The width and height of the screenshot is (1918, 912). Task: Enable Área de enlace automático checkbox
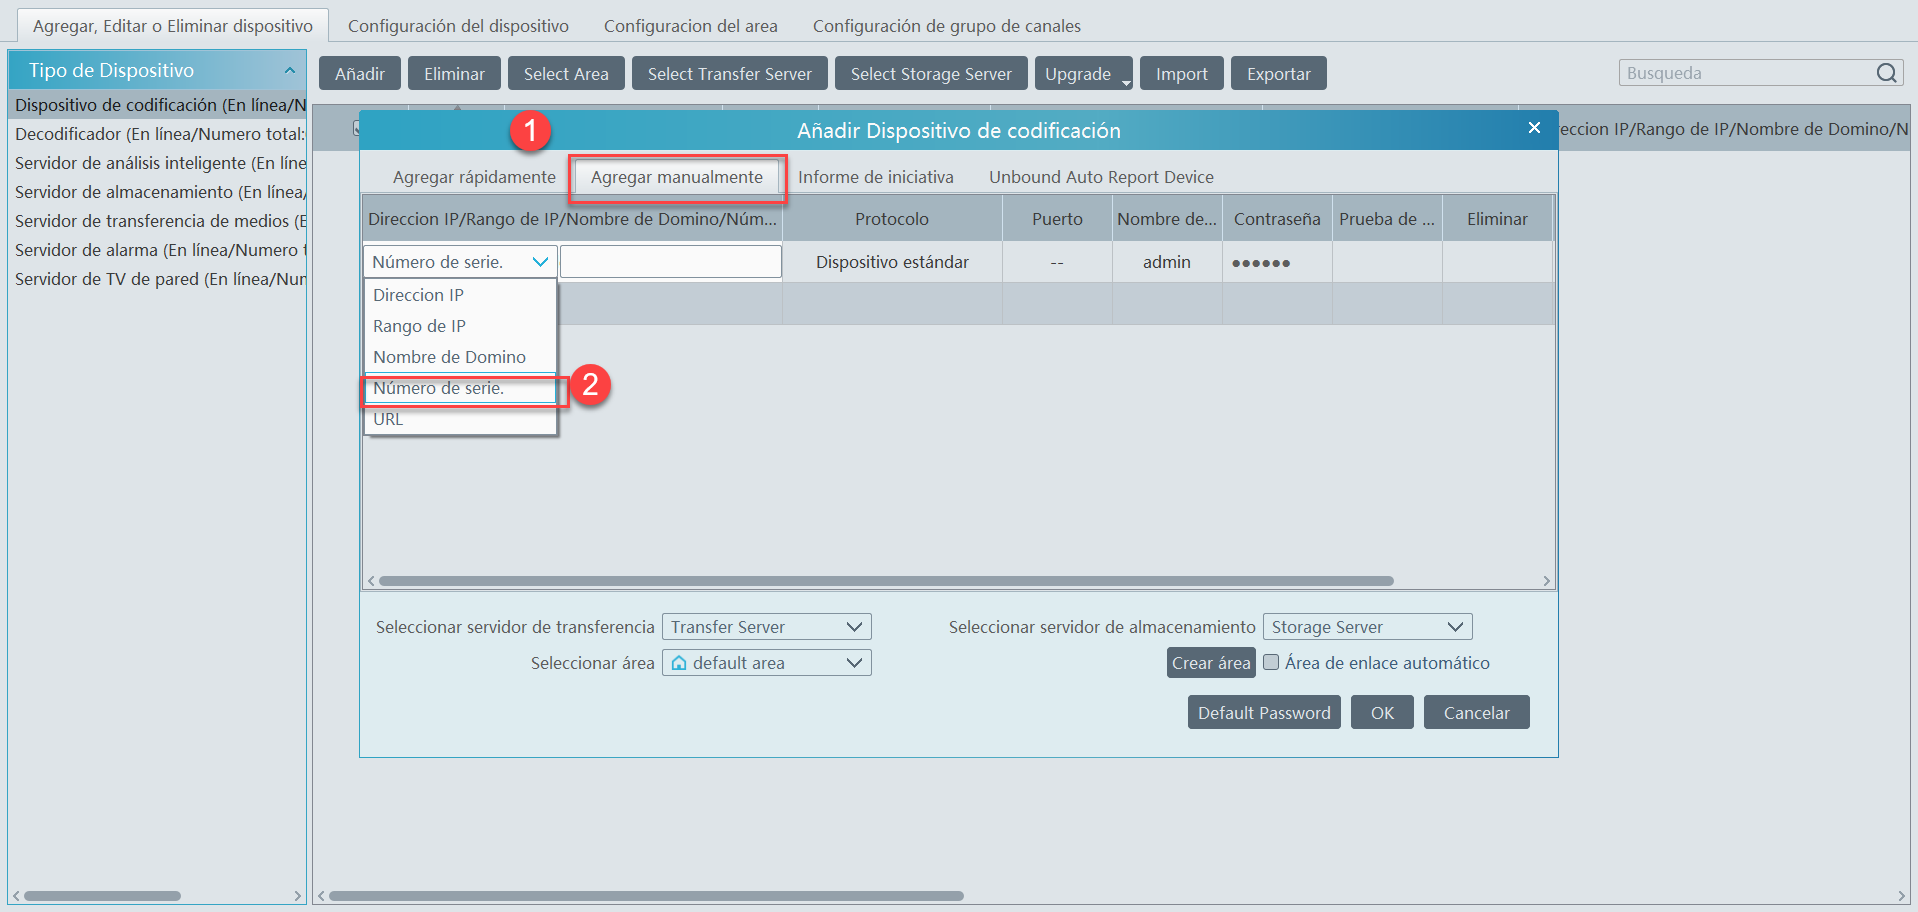coord(1271,662)
